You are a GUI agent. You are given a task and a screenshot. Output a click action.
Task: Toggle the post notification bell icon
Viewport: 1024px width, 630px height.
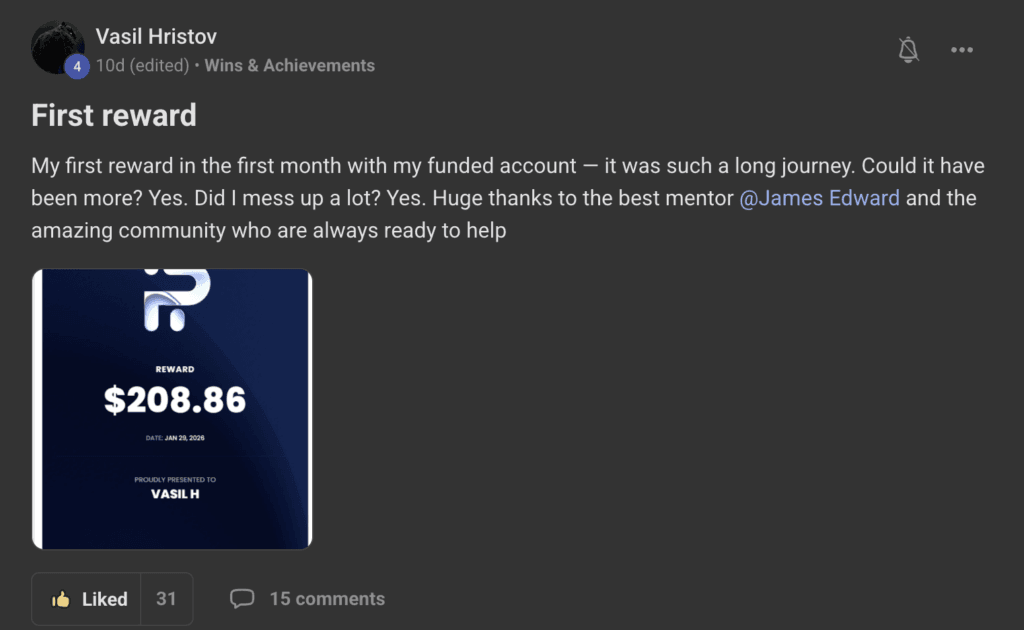(908, 50)
